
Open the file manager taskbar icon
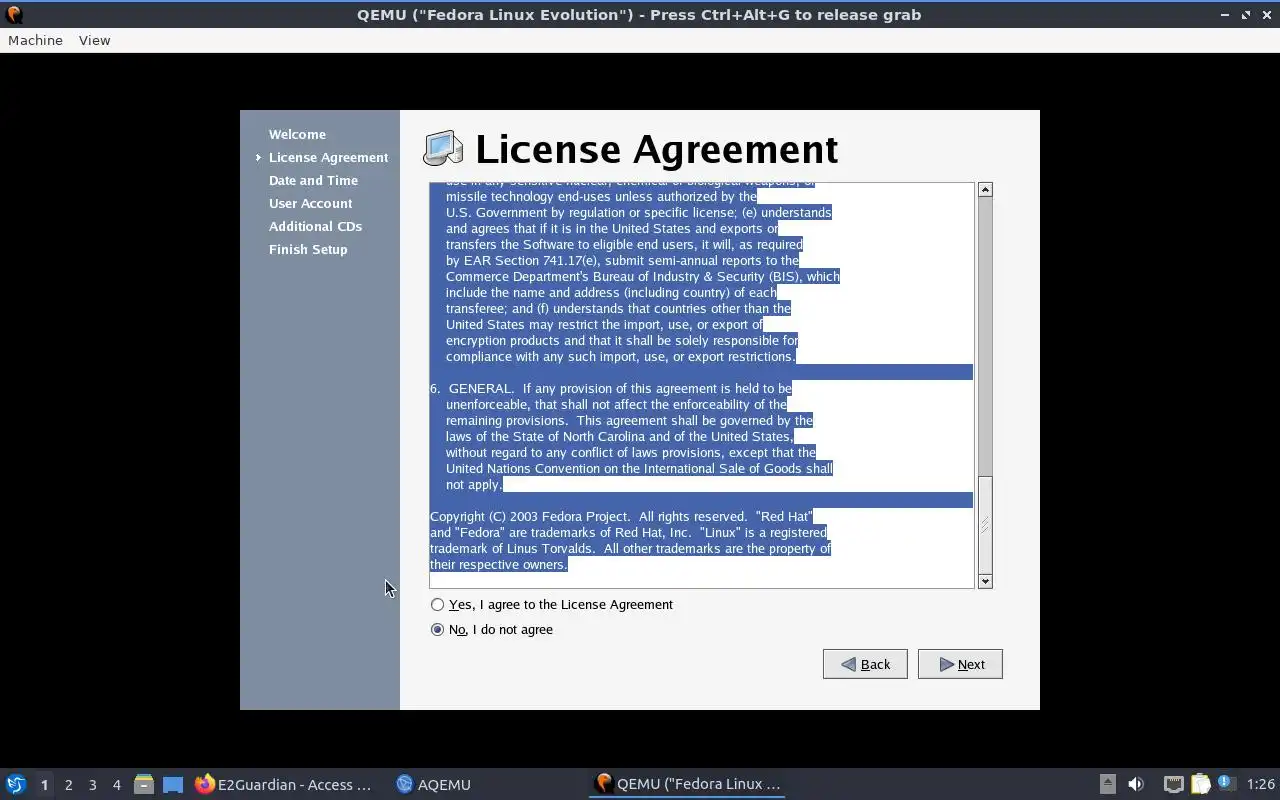(144, 785)
